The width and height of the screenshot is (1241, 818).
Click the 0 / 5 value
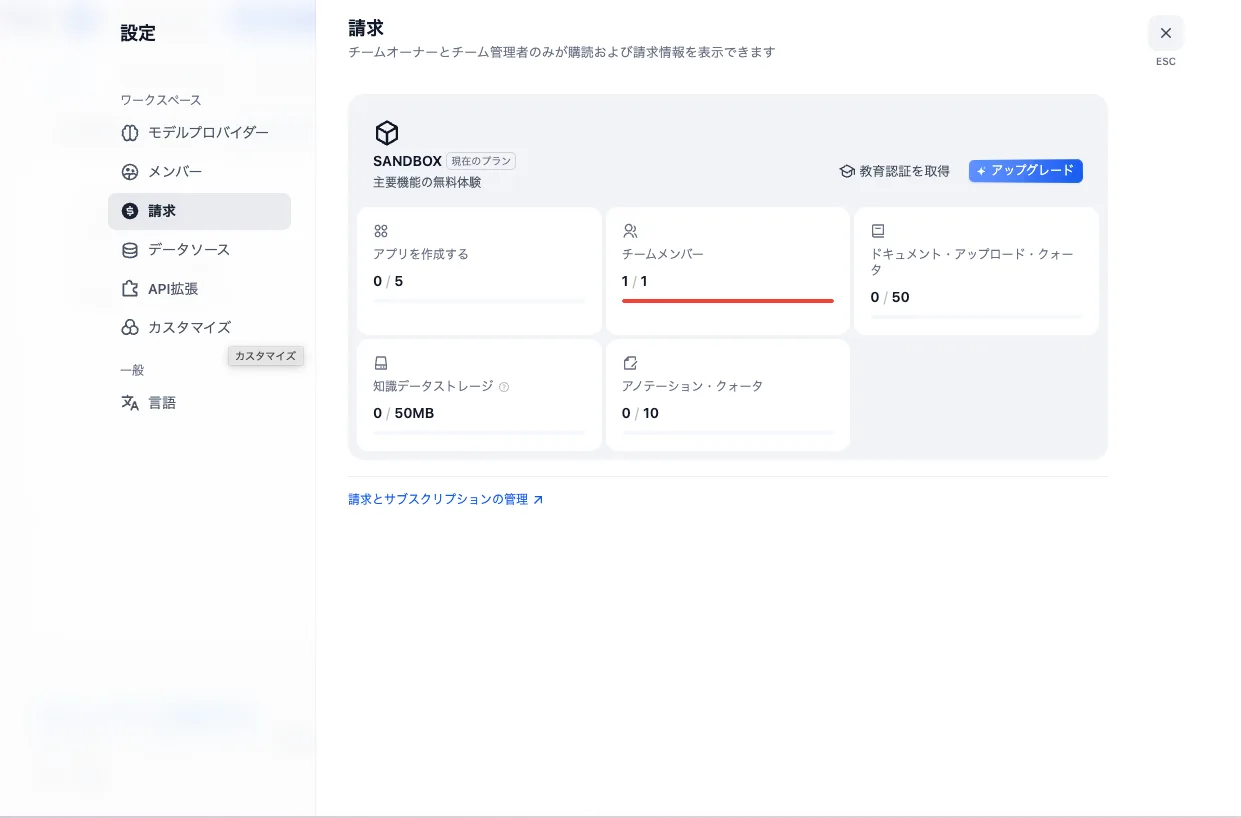click(388, 281)
